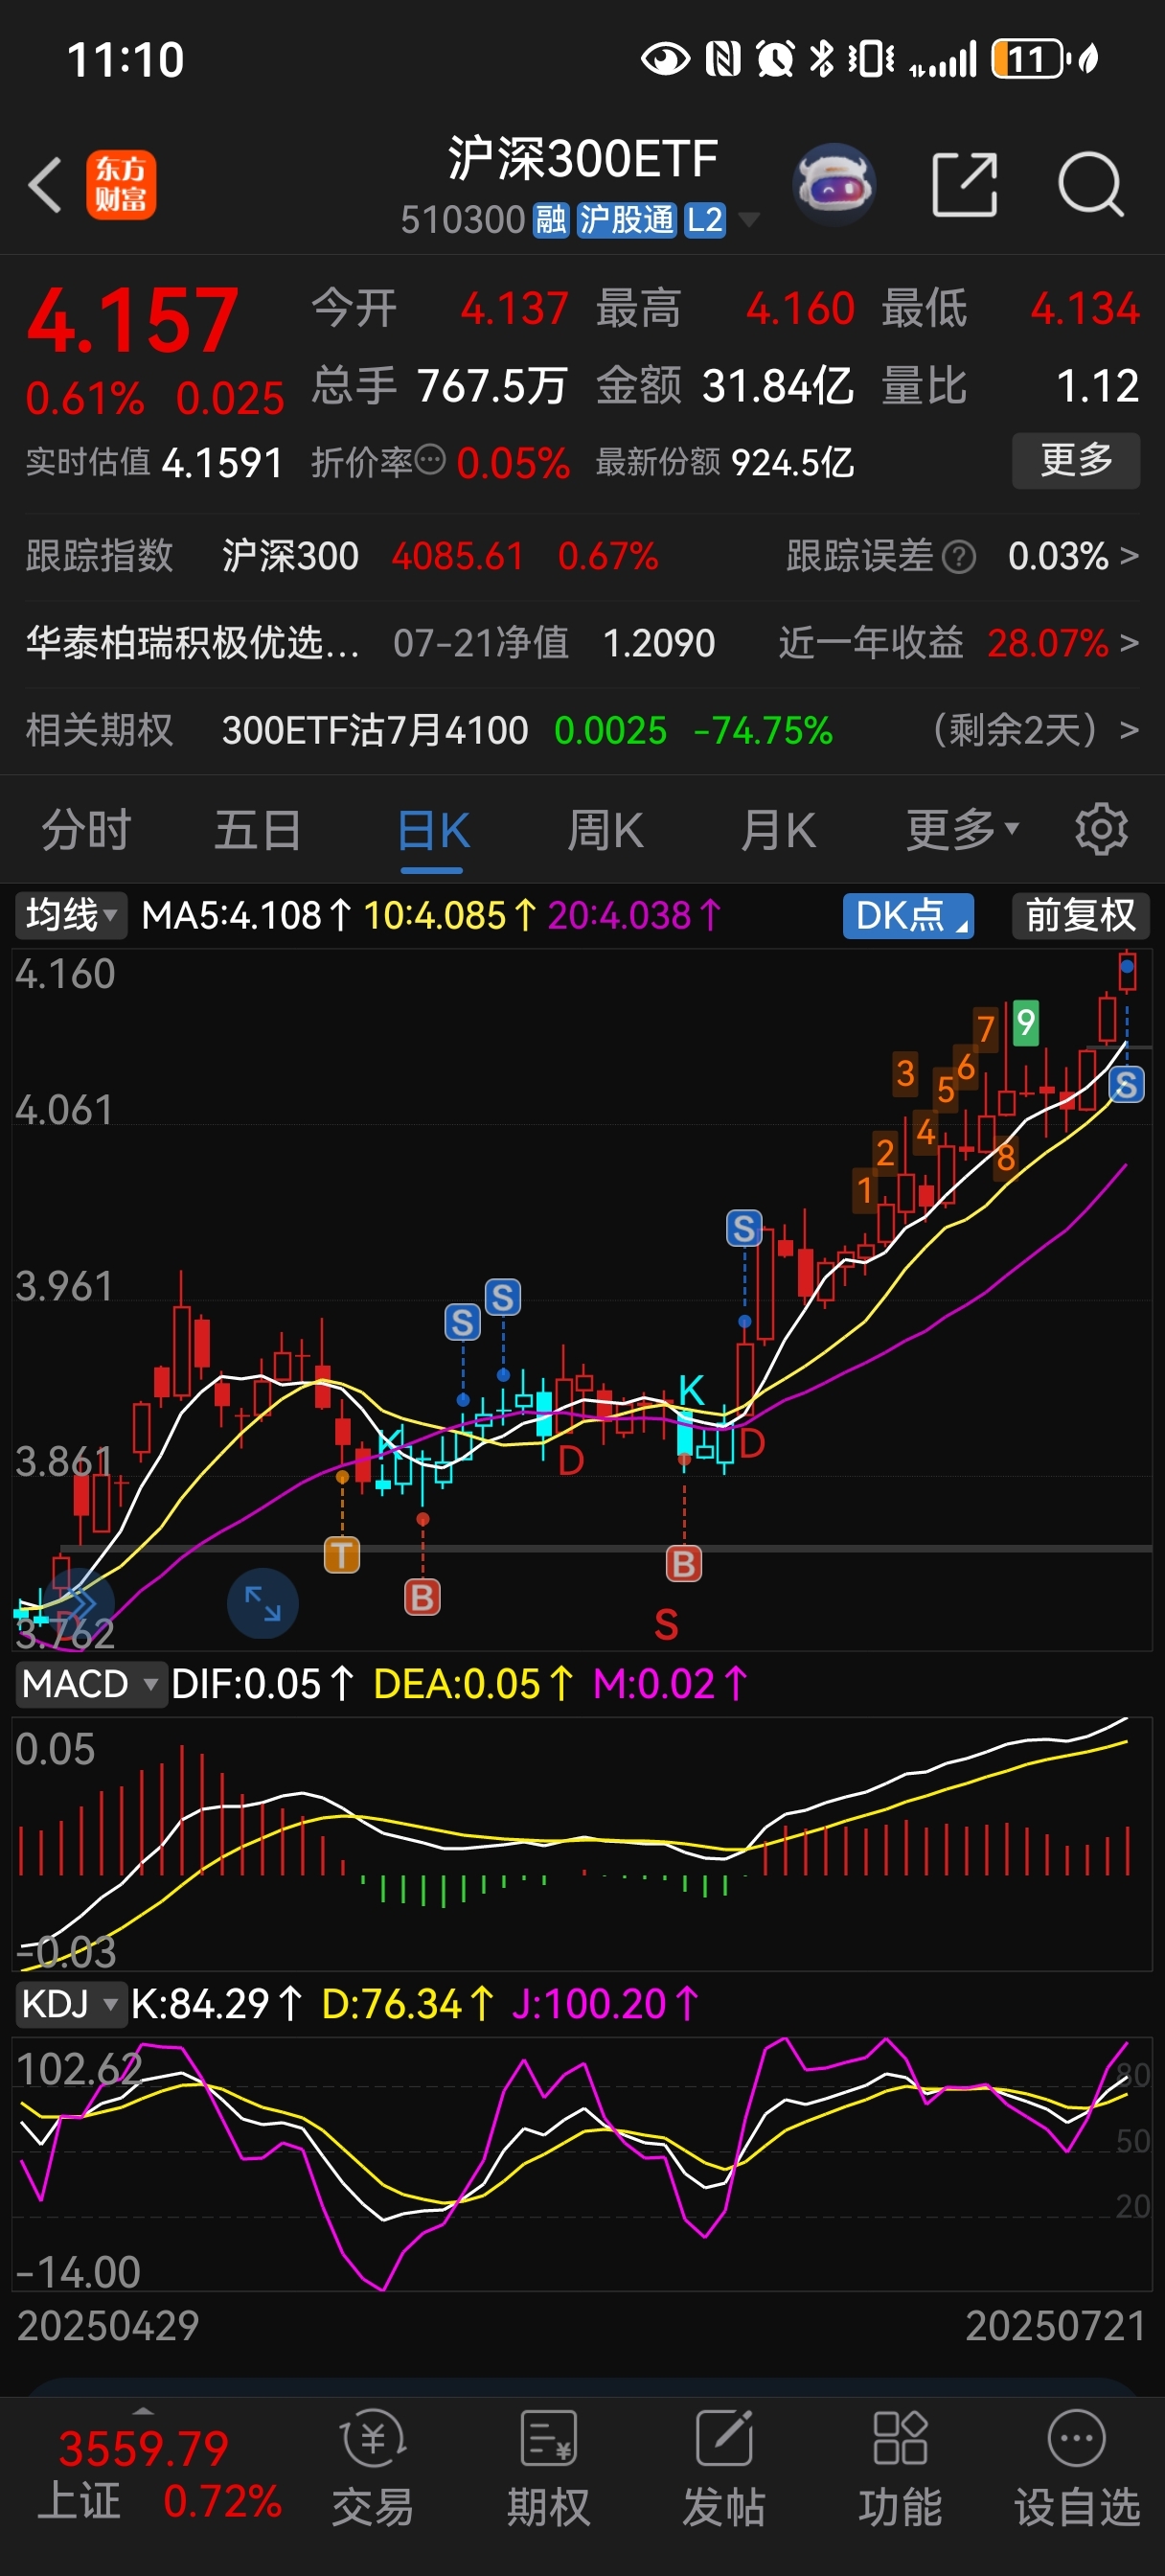Open the 均线 indicator dropdown
1165x2576 pixels.
tap(71, 915)
